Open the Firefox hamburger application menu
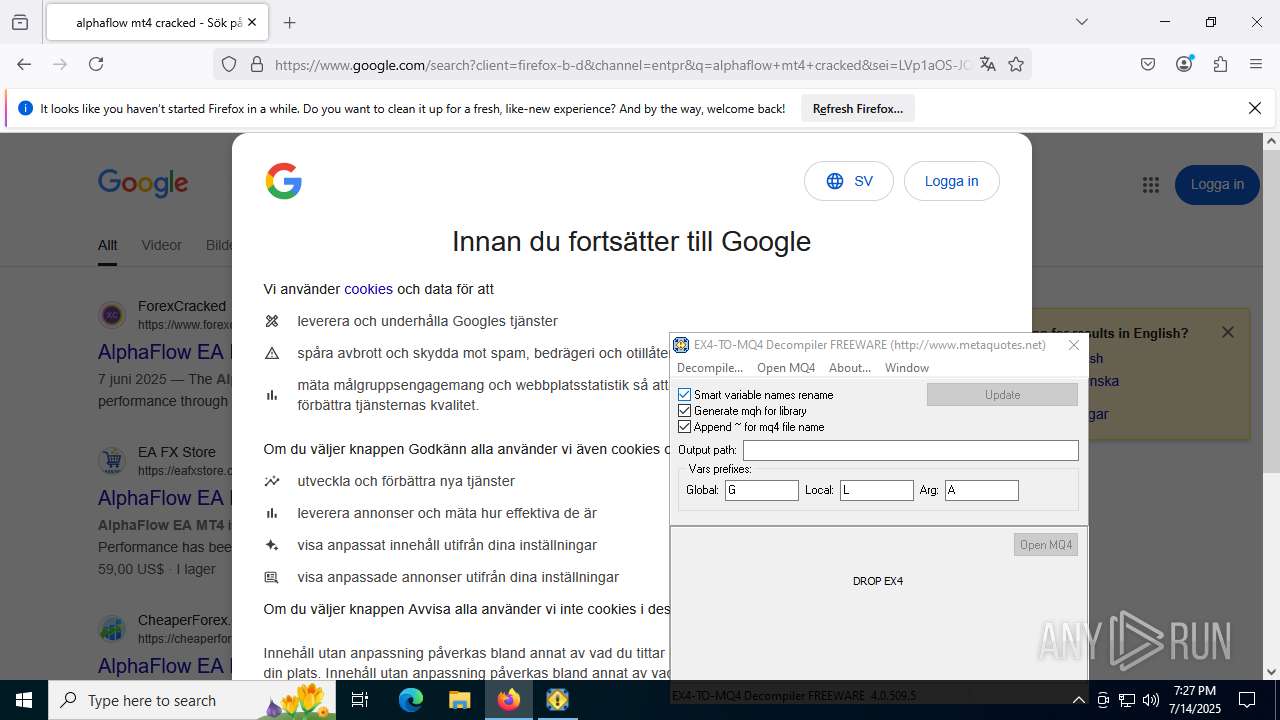 (x=1256, y=64)
